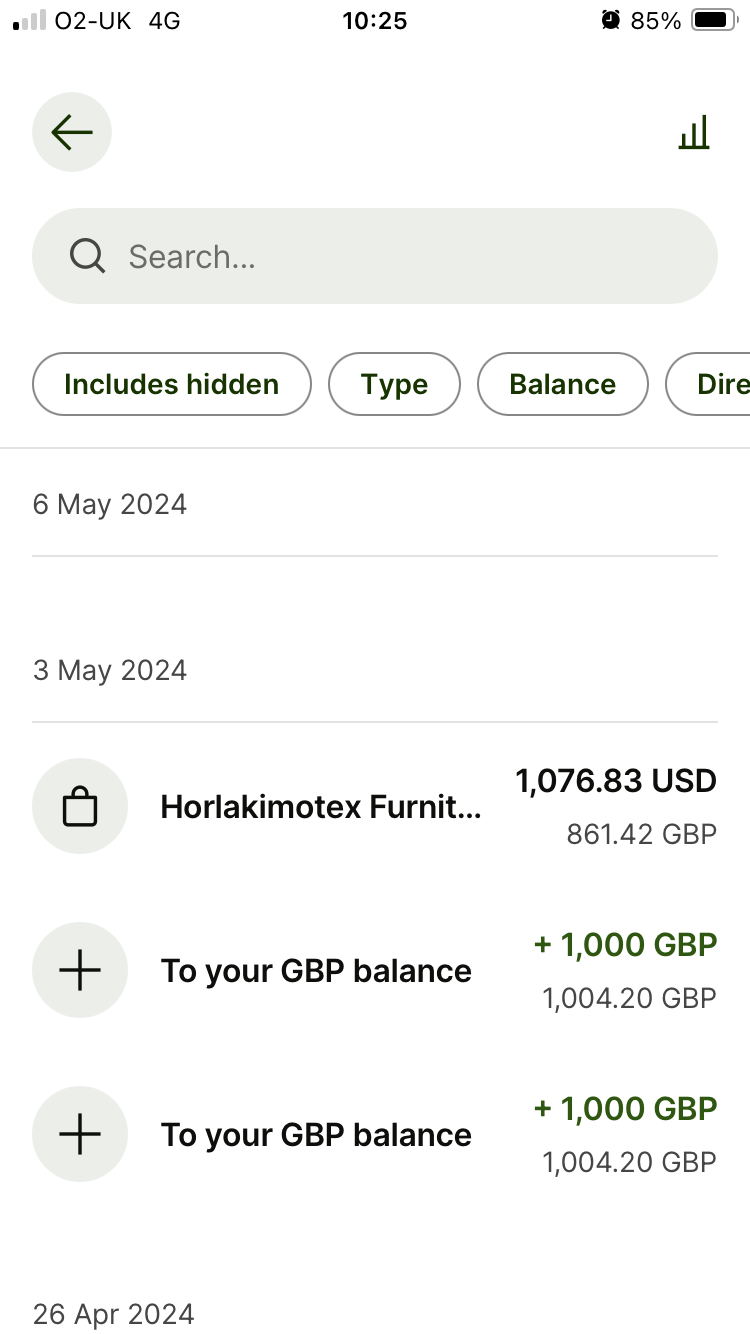This screenshot has height=1334, width=750.
Task: Tap the battery icon in the status bar
Action: [x=714, y=20]
